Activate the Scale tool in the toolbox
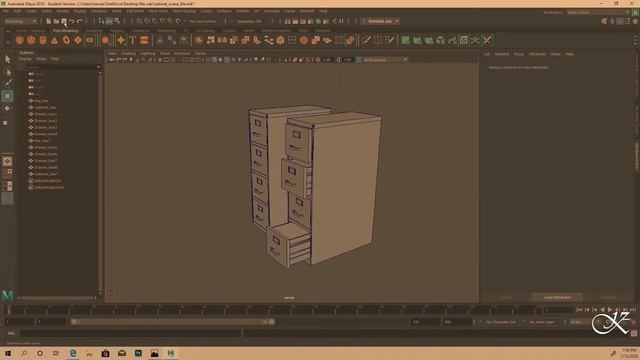The image size is (640, 360). click(6, 122)
